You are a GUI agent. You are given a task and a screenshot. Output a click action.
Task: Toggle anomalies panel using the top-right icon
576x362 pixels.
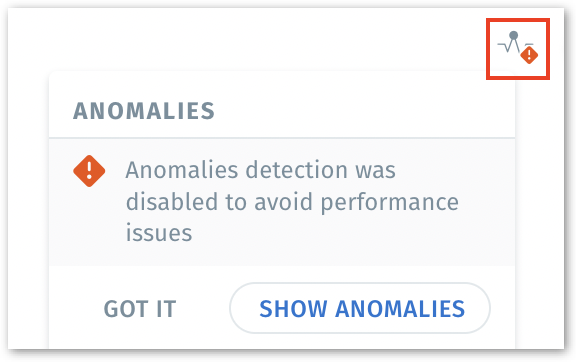[x=518, y=49]
